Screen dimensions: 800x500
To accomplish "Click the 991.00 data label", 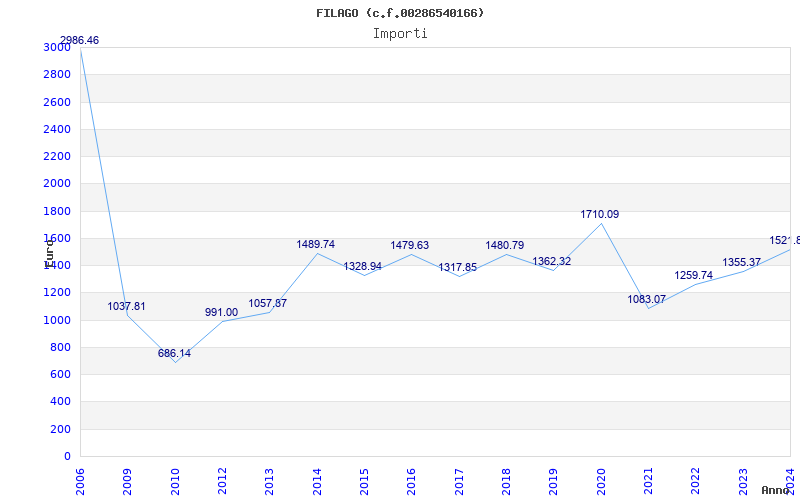I will [x=221, y=312].
